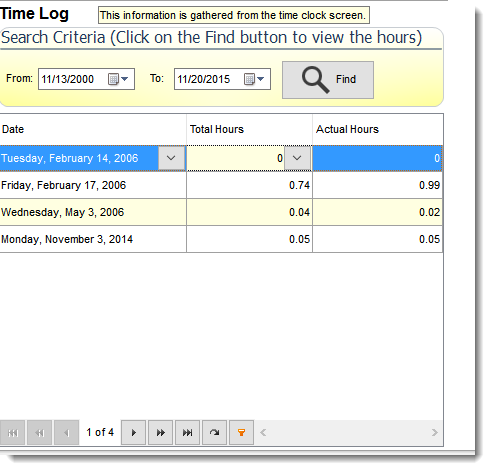Expand the Tuesday, February 14, 2006 date dropdown

click(171, 158)
